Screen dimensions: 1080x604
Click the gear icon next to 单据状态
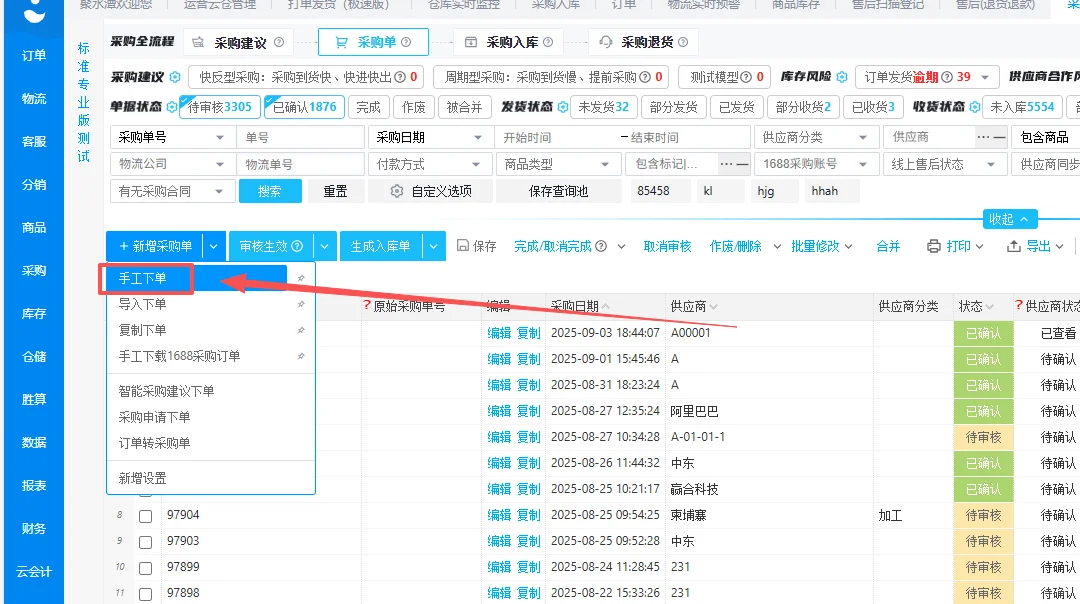[x=172, y=107]
